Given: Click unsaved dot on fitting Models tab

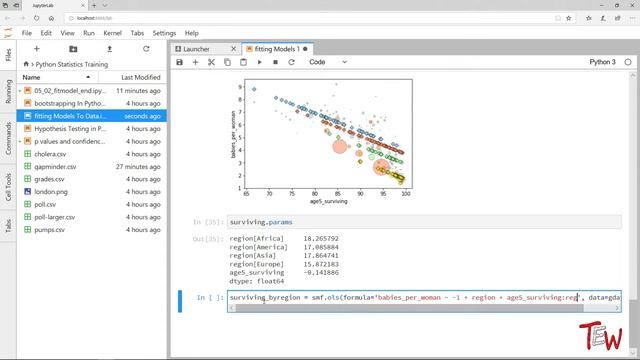Looking at the screenshot, I should [305, 49].
